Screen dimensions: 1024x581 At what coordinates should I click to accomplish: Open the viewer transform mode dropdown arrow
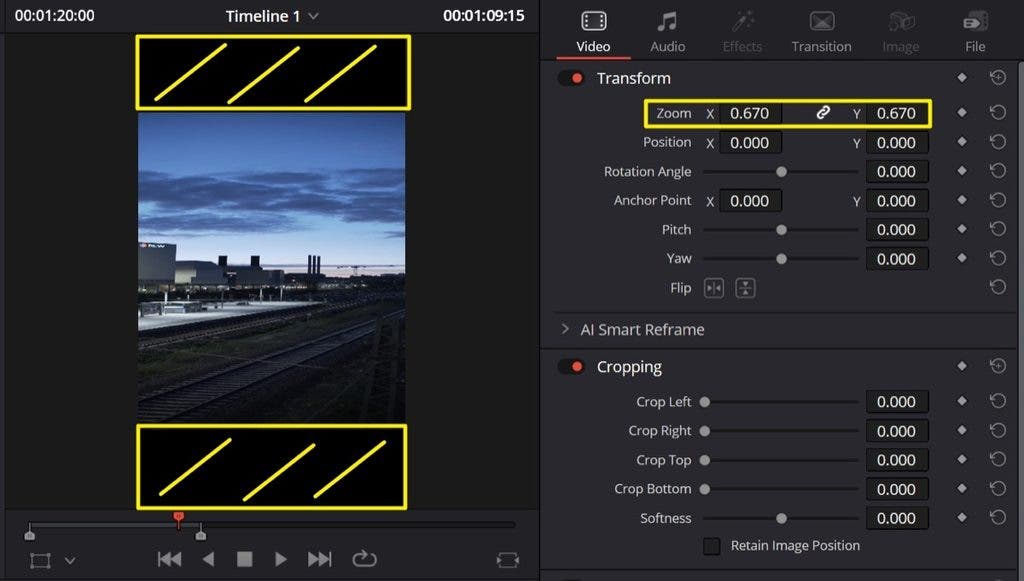point(70,560)
